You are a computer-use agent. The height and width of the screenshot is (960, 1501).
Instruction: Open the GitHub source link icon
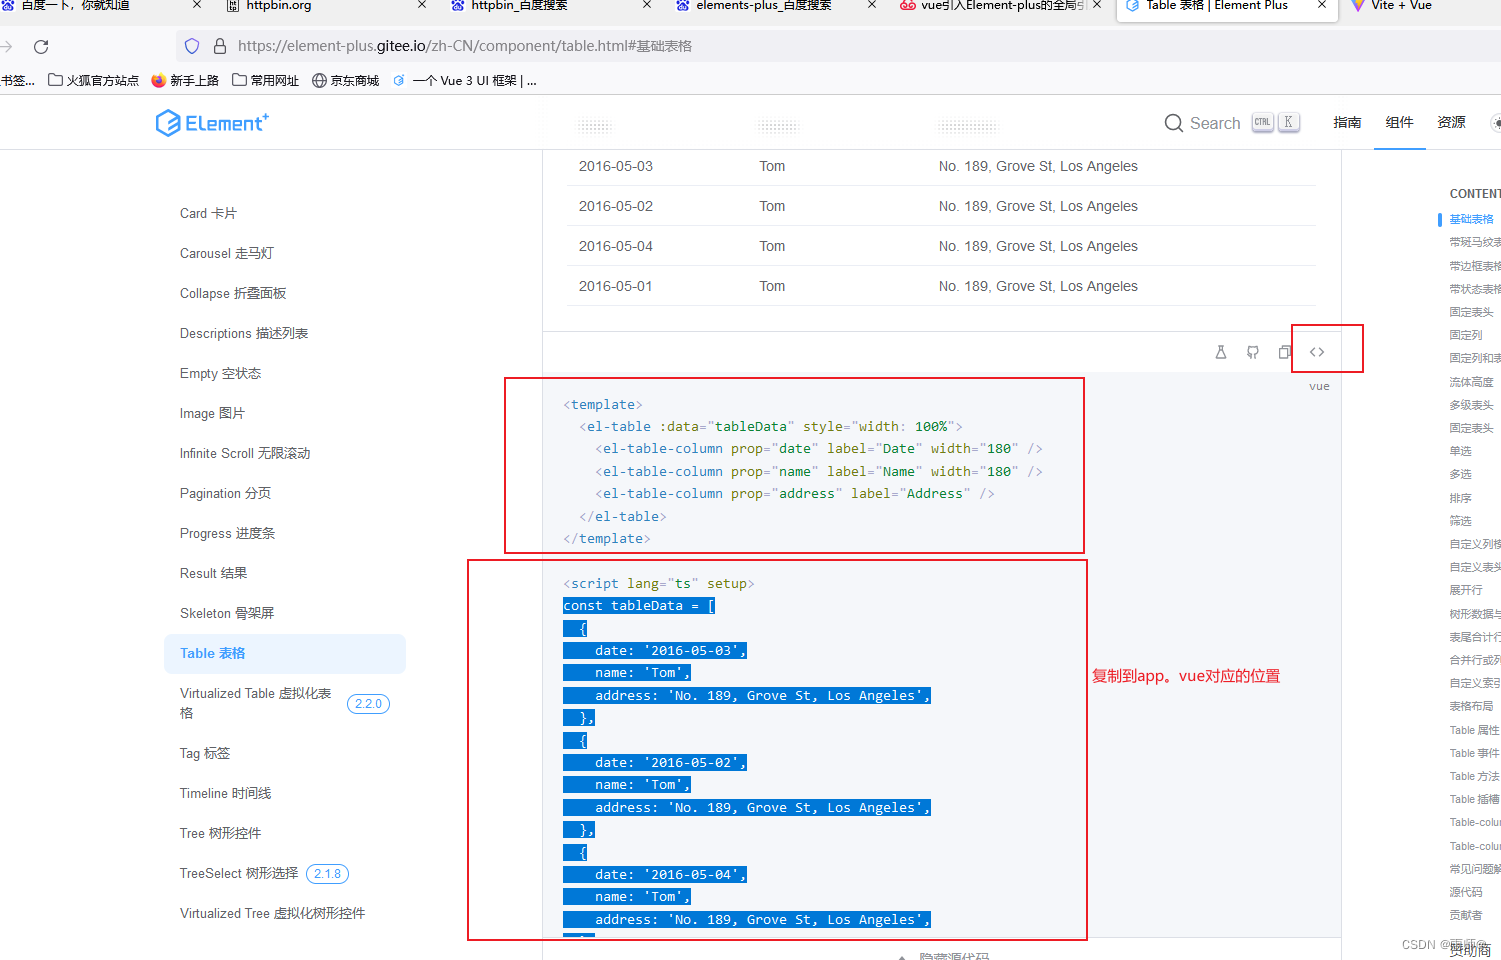point(1253,352)
